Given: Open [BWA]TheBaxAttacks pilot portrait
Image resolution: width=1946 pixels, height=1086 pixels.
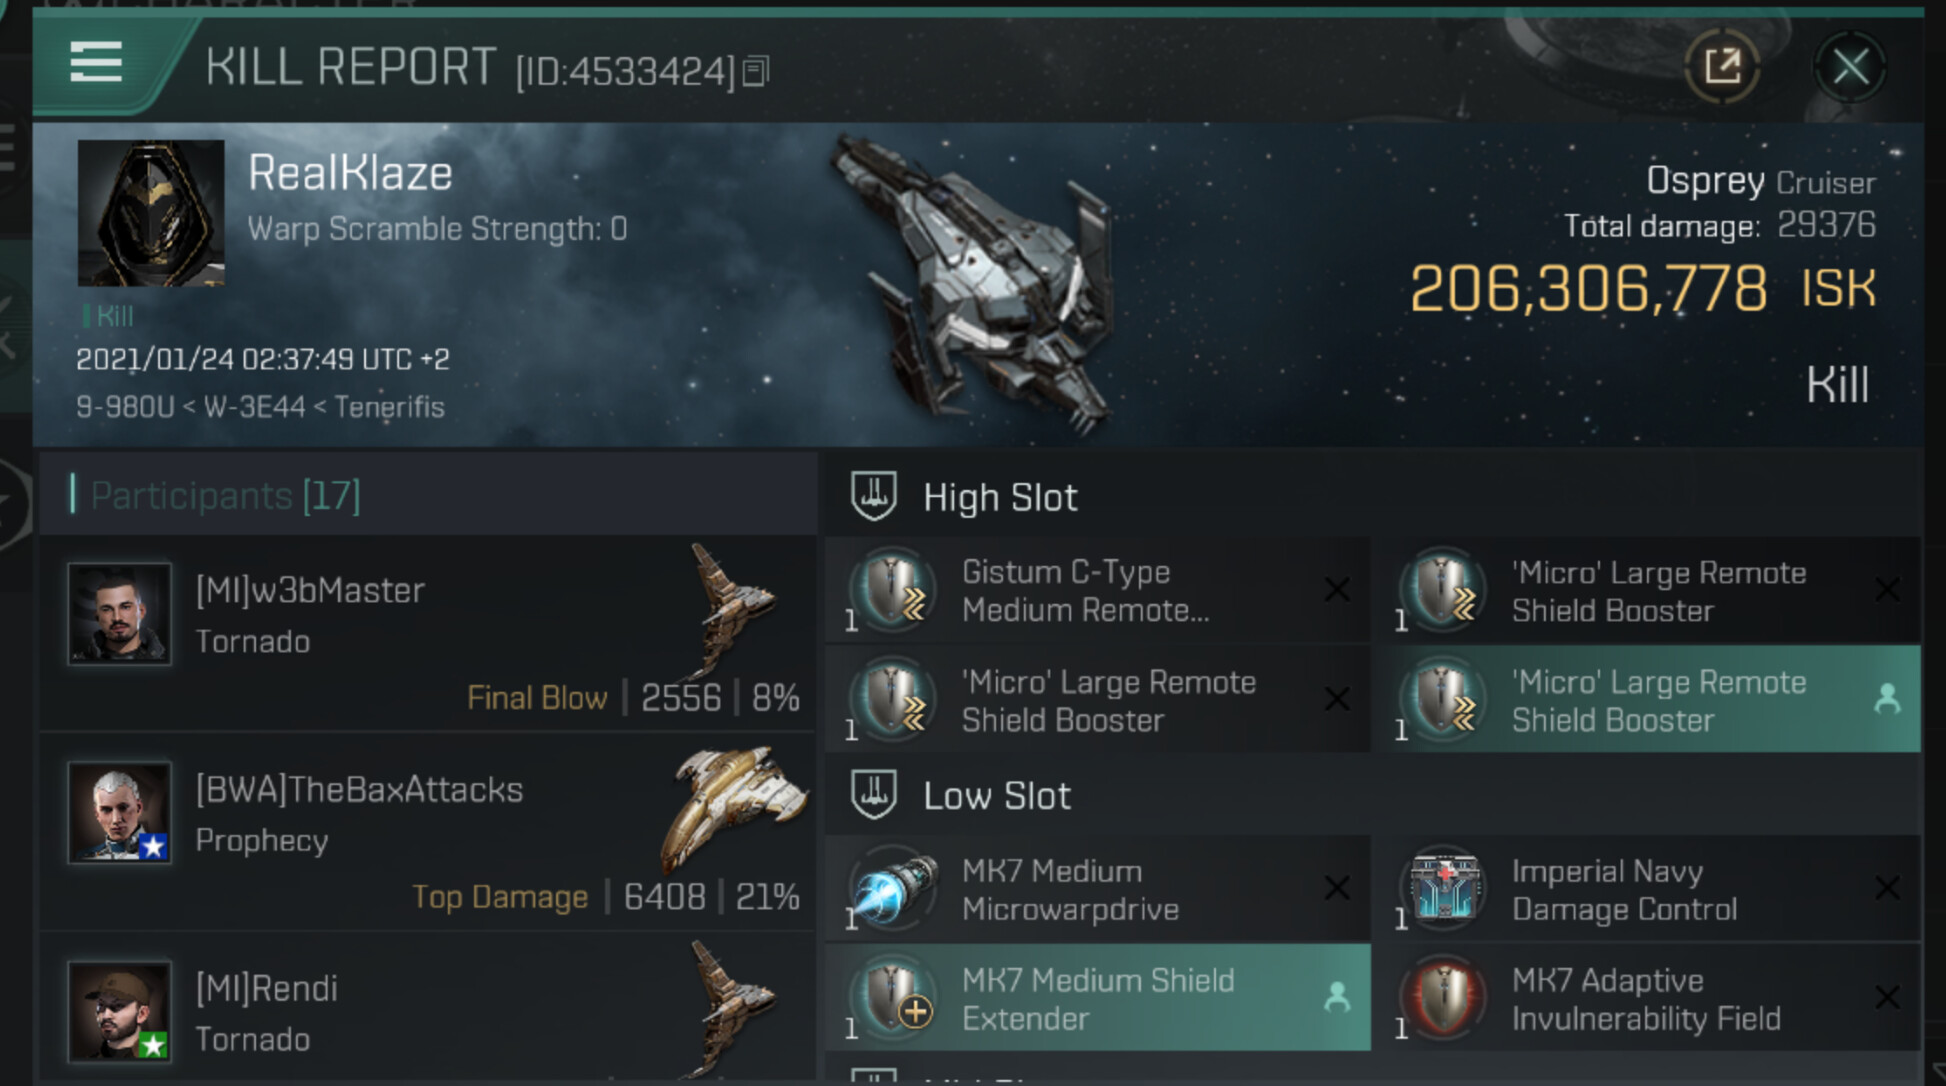Looking at the screenshot, I should click(119, 812).
